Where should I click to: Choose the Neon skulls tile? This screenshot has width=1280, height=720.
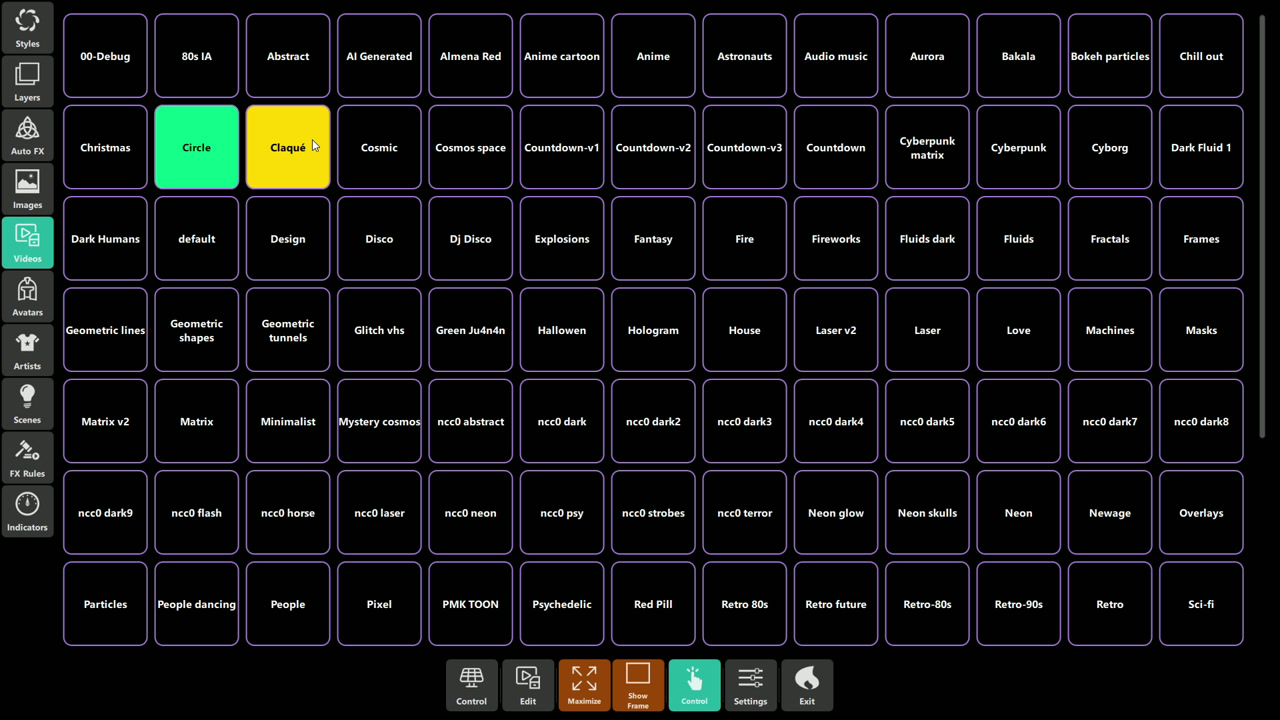[x=927, y=513]
